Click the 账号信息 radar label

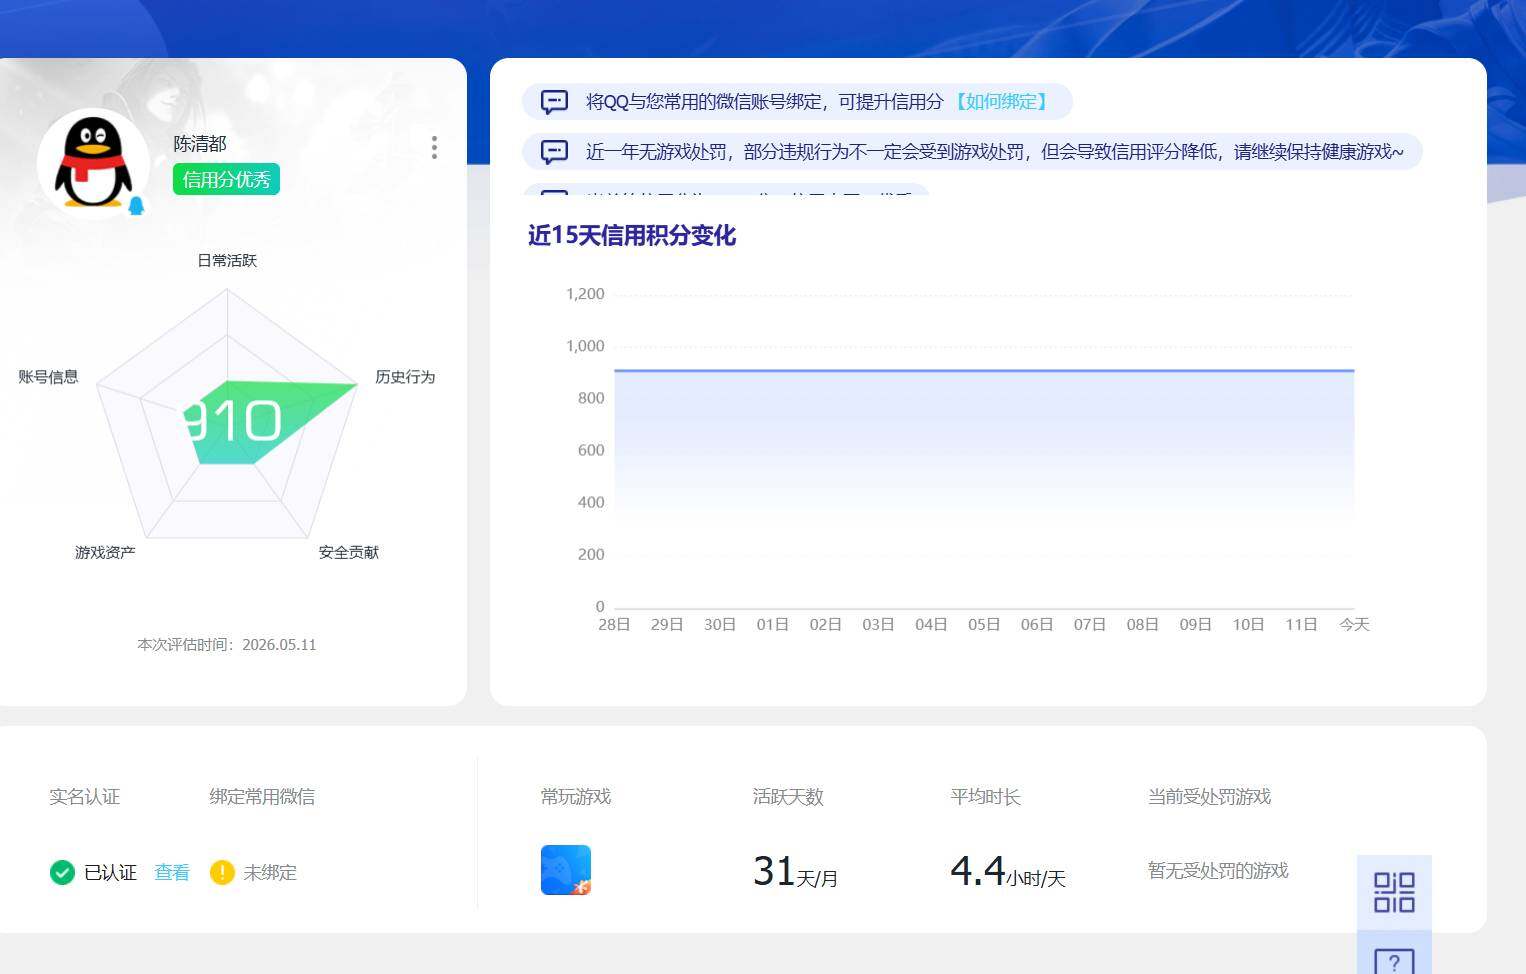tap(48, 376)
